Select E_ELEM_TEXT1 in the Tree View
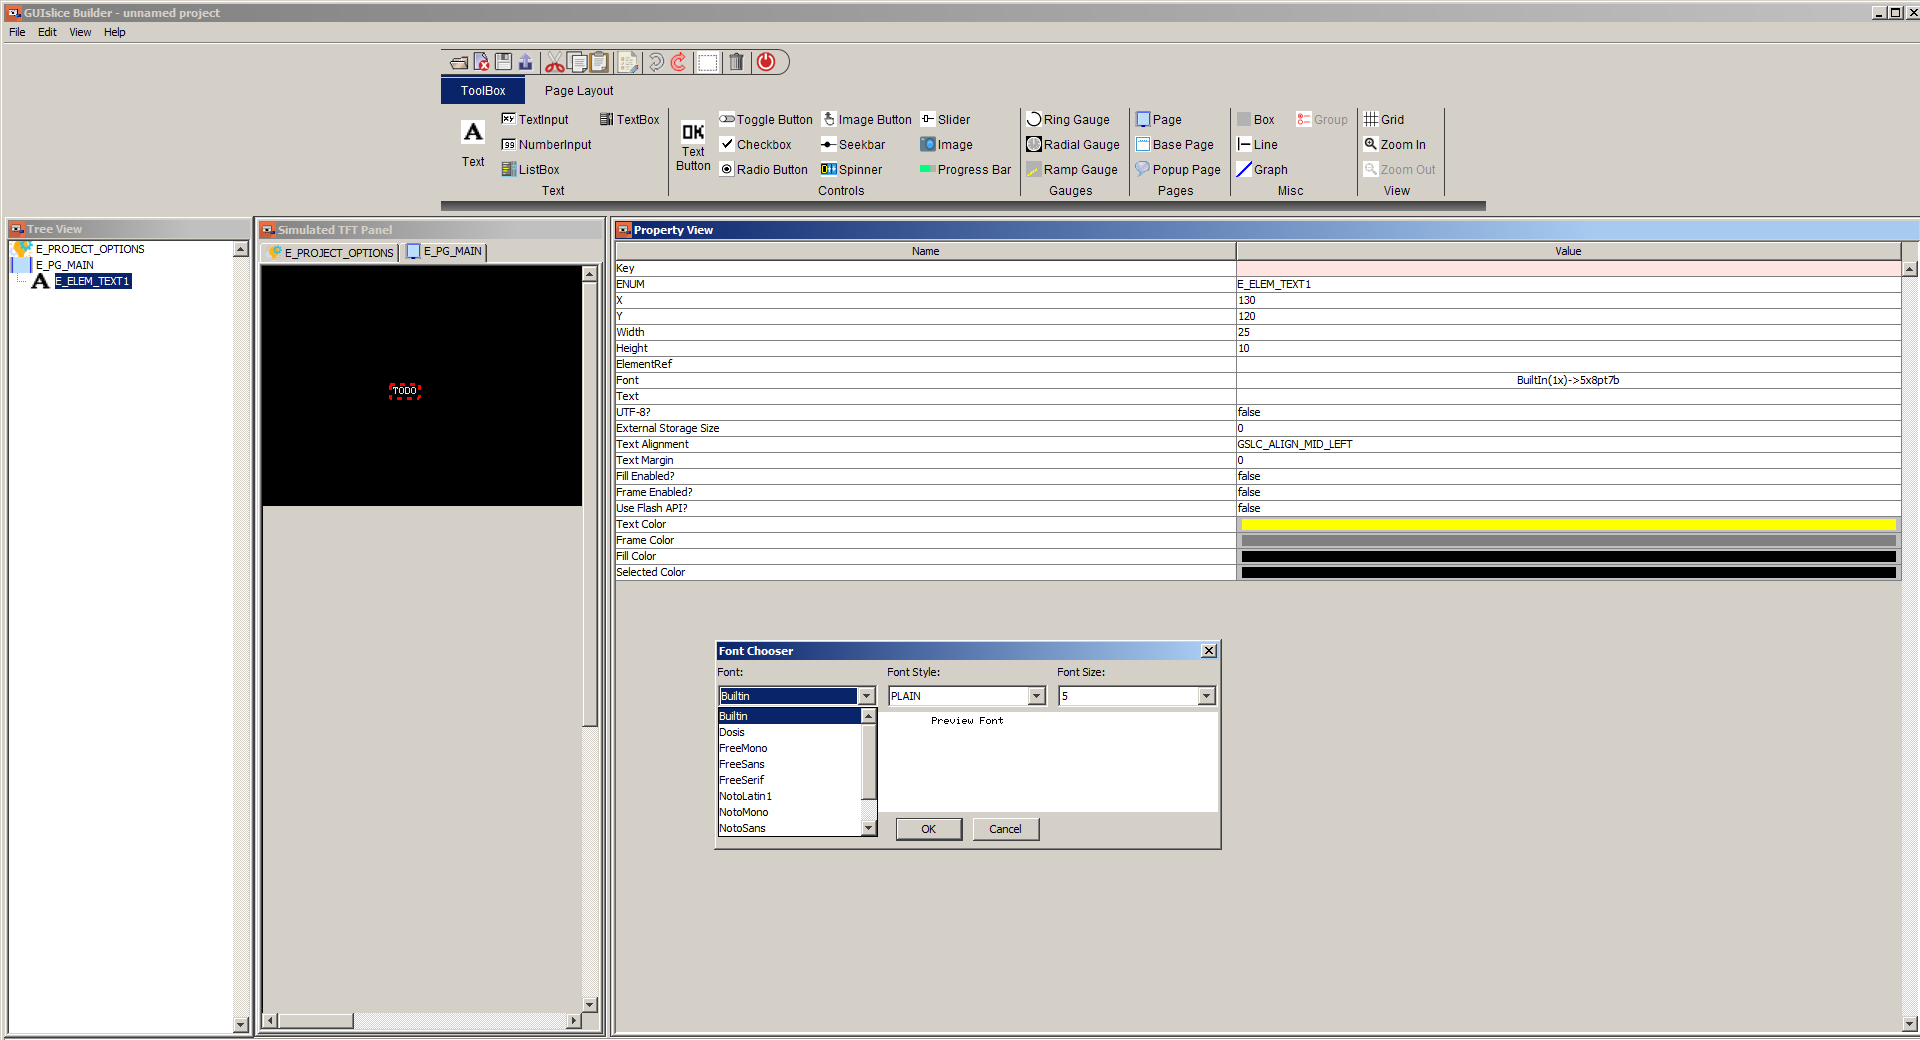This screenshot has width=1920, height=1040. [x=92, y=281]
